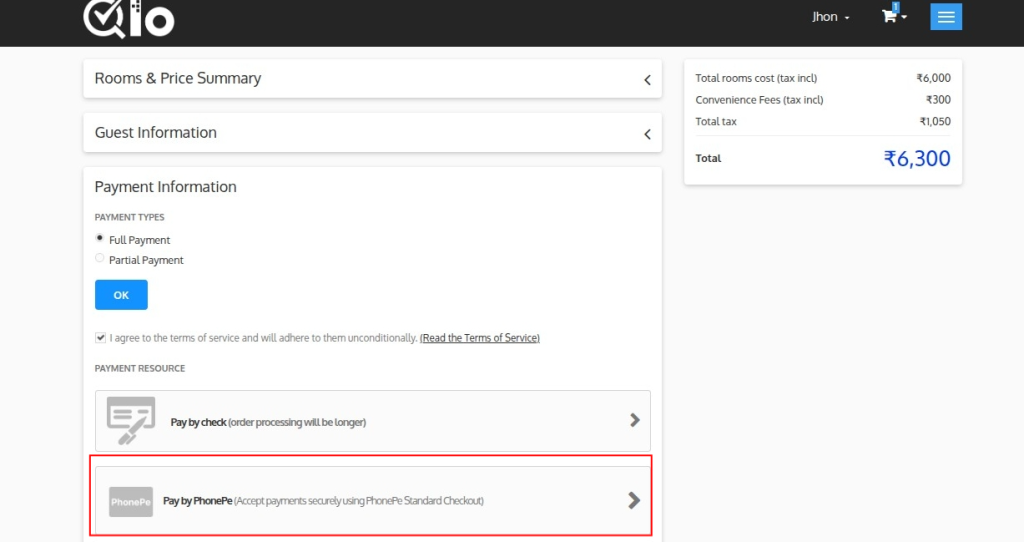This screenshot has height=542, width=1024.
Task: Choose the Pay by PhonePe text label
Action: [198, 501]
